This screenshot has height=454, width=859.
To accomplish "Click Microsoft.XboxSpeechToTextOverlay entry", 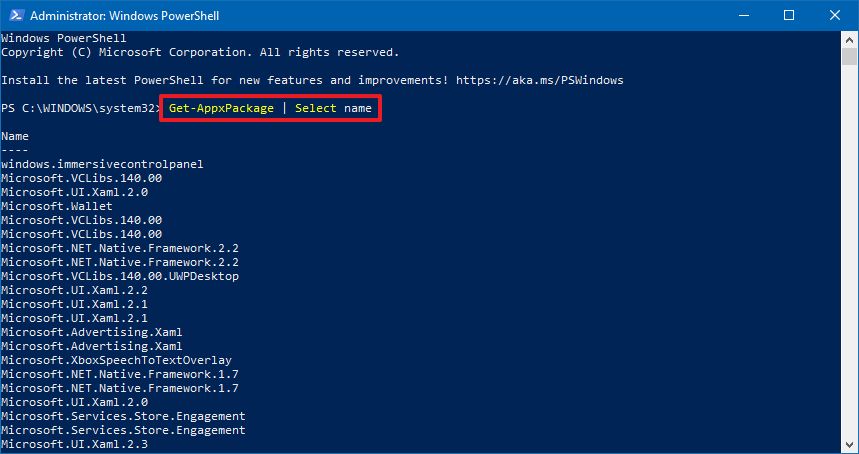I will click(x=117, y=360).
